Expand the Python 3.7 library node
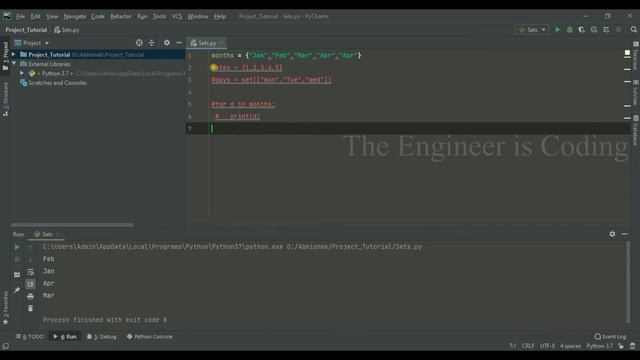The width and height of the screenshot is (640, 360). point(22,73)
